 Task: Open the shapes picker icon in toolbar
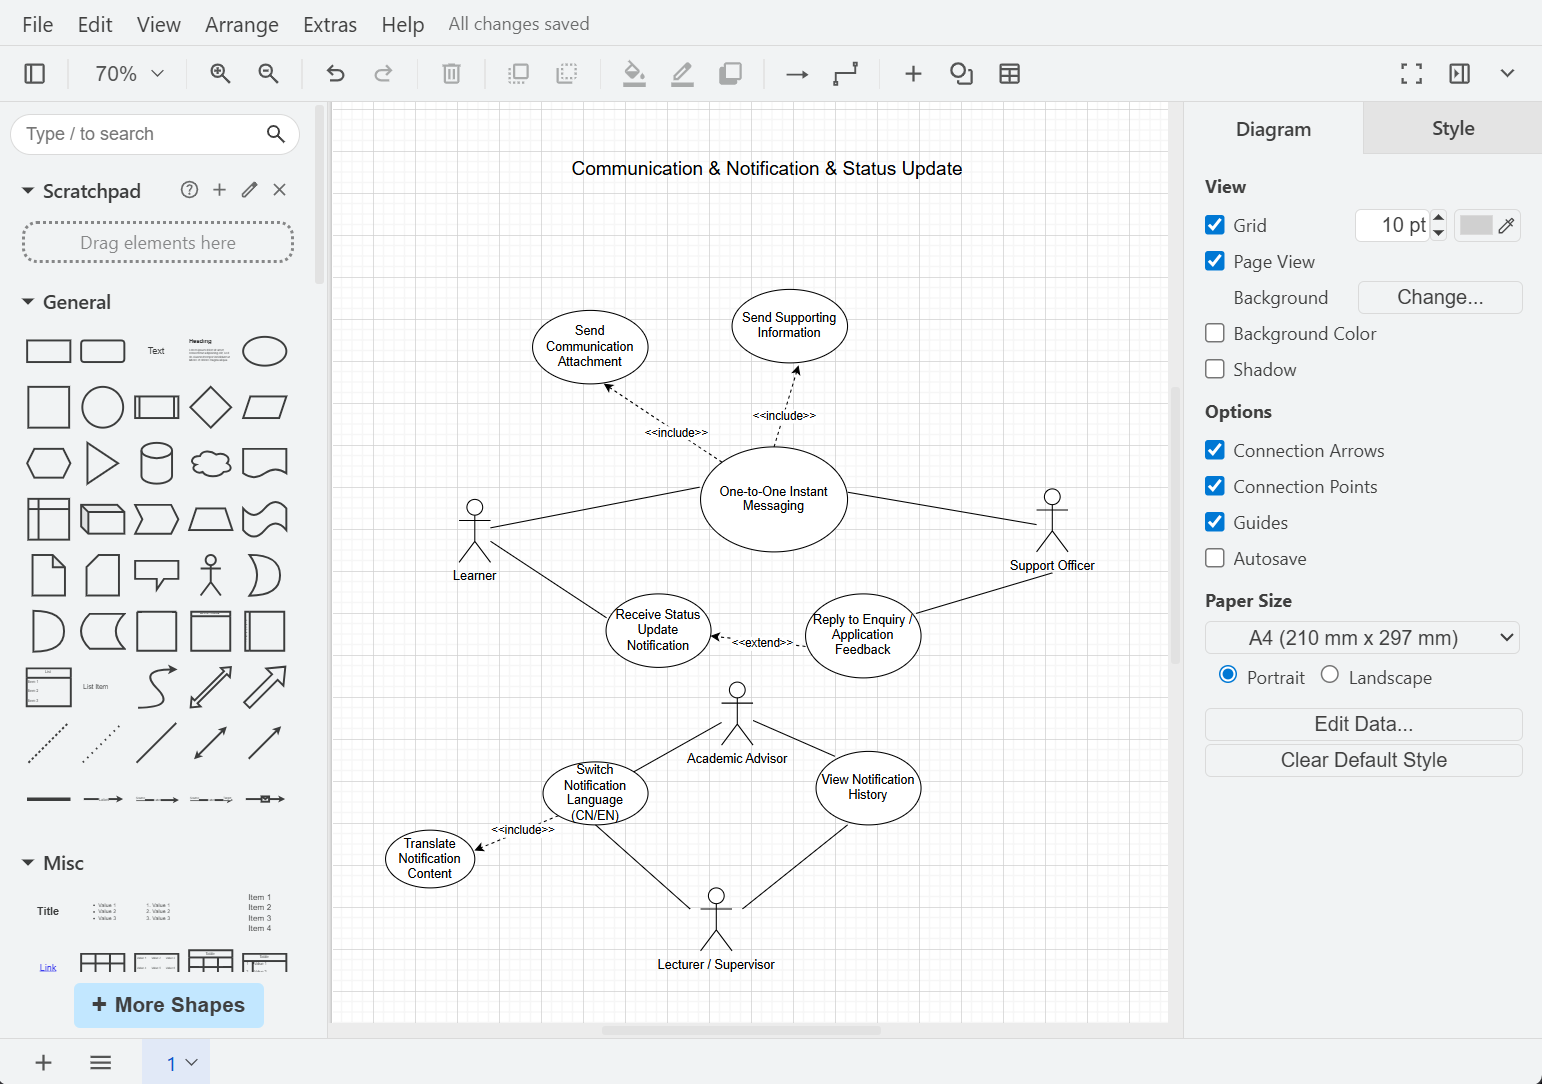(961, 74)
